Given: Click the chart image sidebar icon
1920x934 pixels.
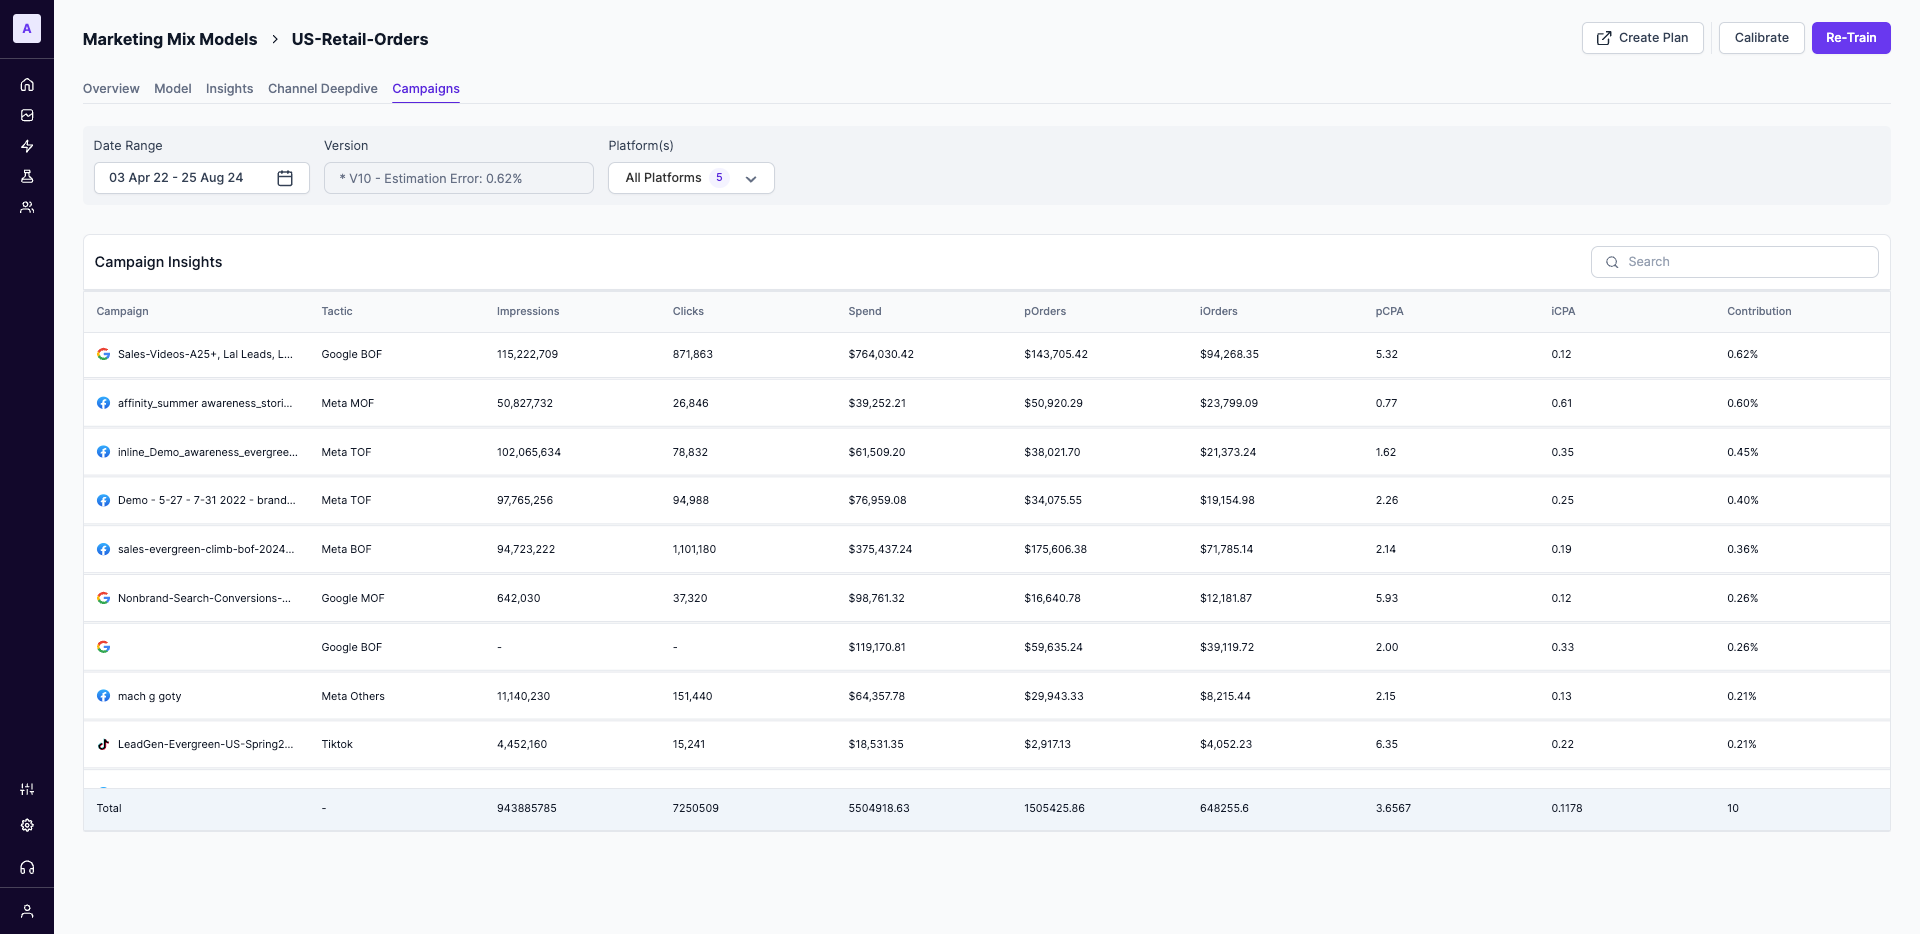Looking at the screenshot, I should tap(27, 115).
